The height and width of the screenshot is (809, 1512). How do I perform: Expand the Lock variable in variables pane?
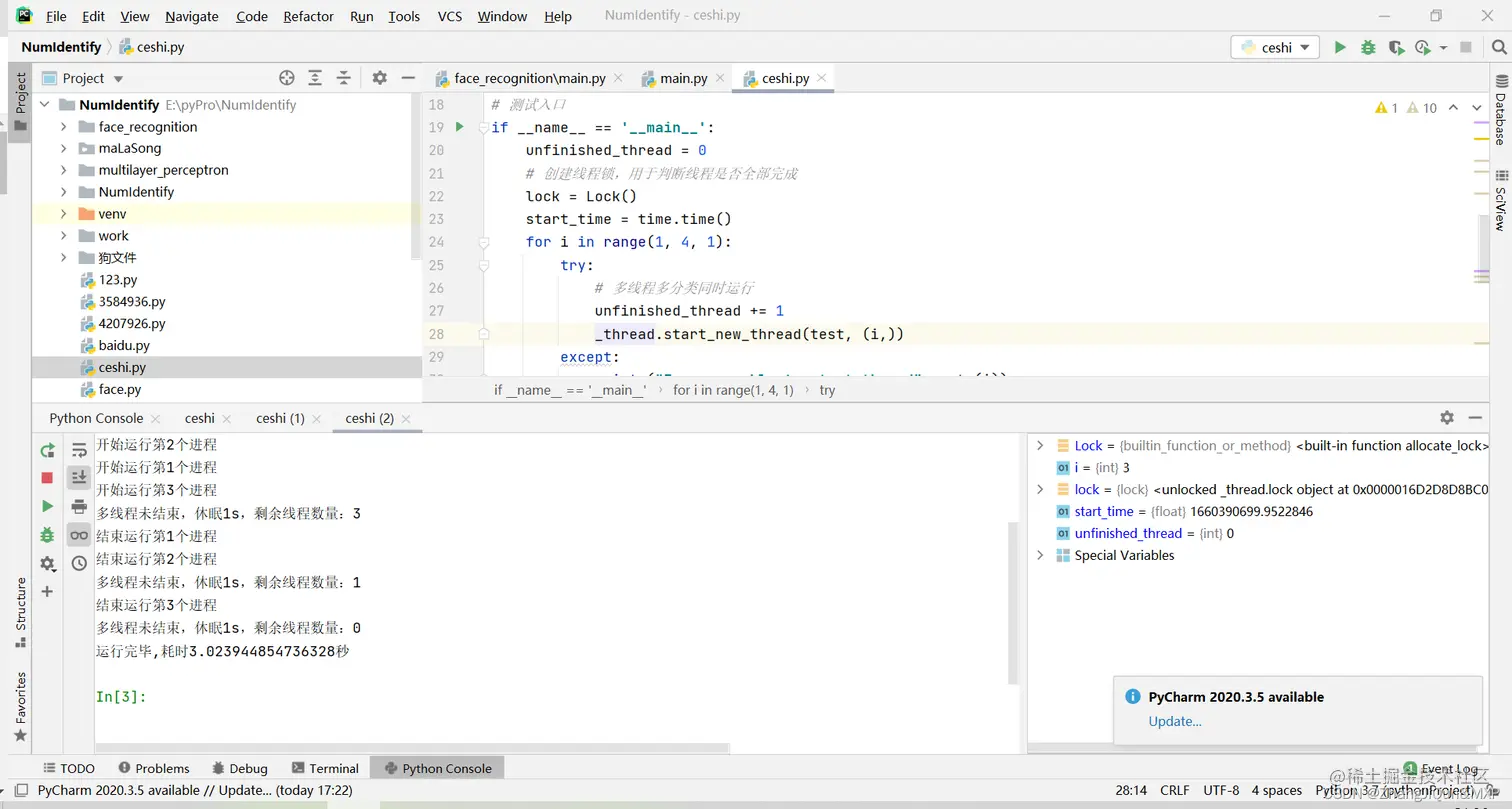click(x=1040, y=446)
